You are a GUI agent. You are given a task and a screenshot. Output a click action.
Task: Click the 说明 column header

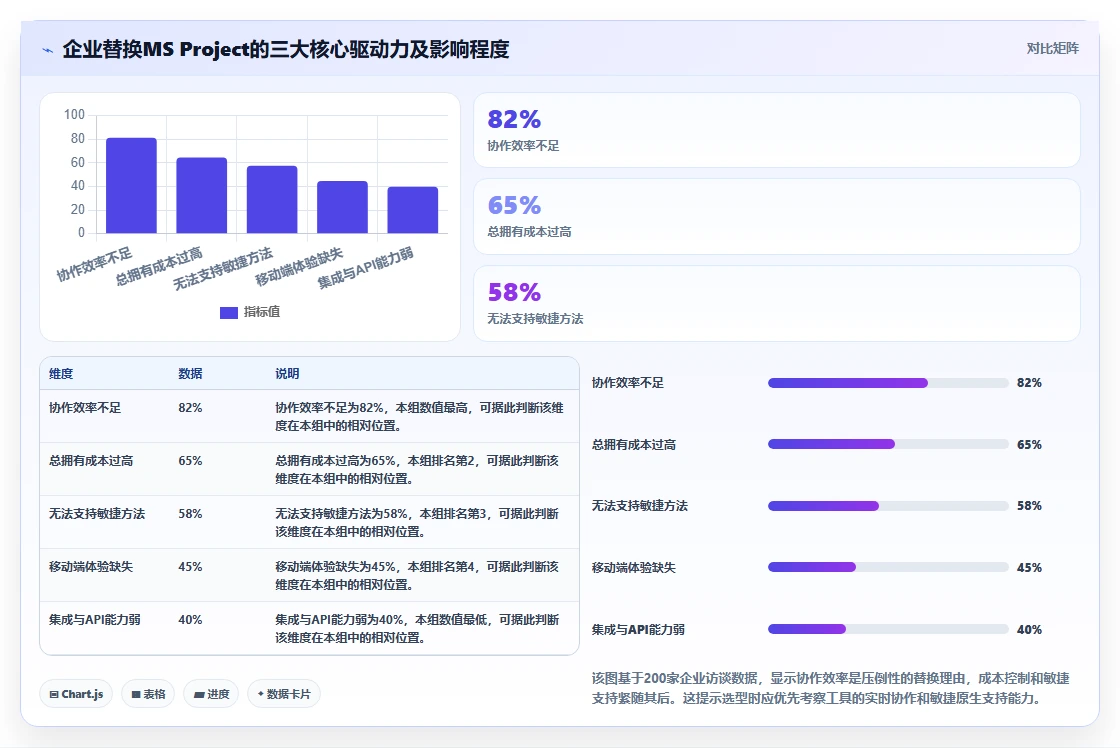[x=287, y=374]
